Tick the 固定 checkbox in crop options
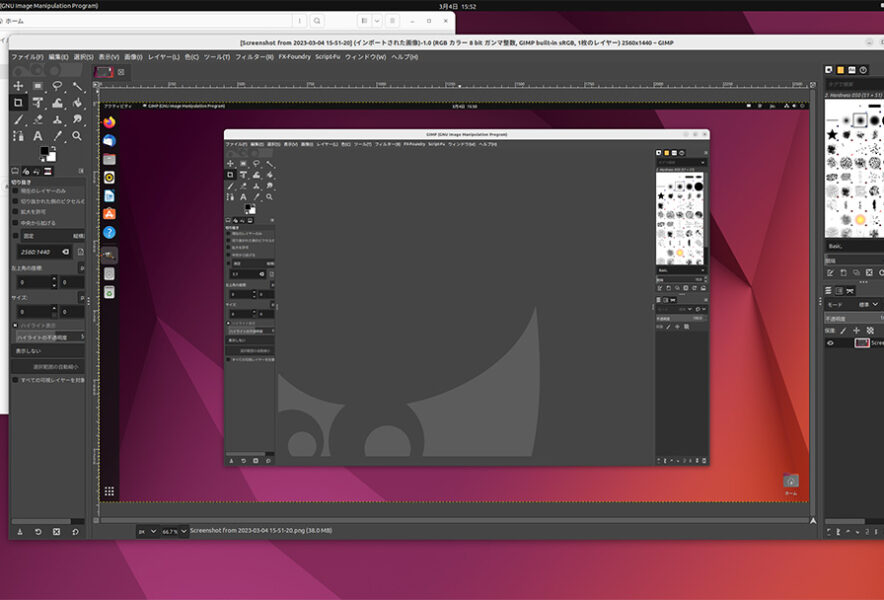Viewport: 884px width, 600px height. [x=16, y=236]
